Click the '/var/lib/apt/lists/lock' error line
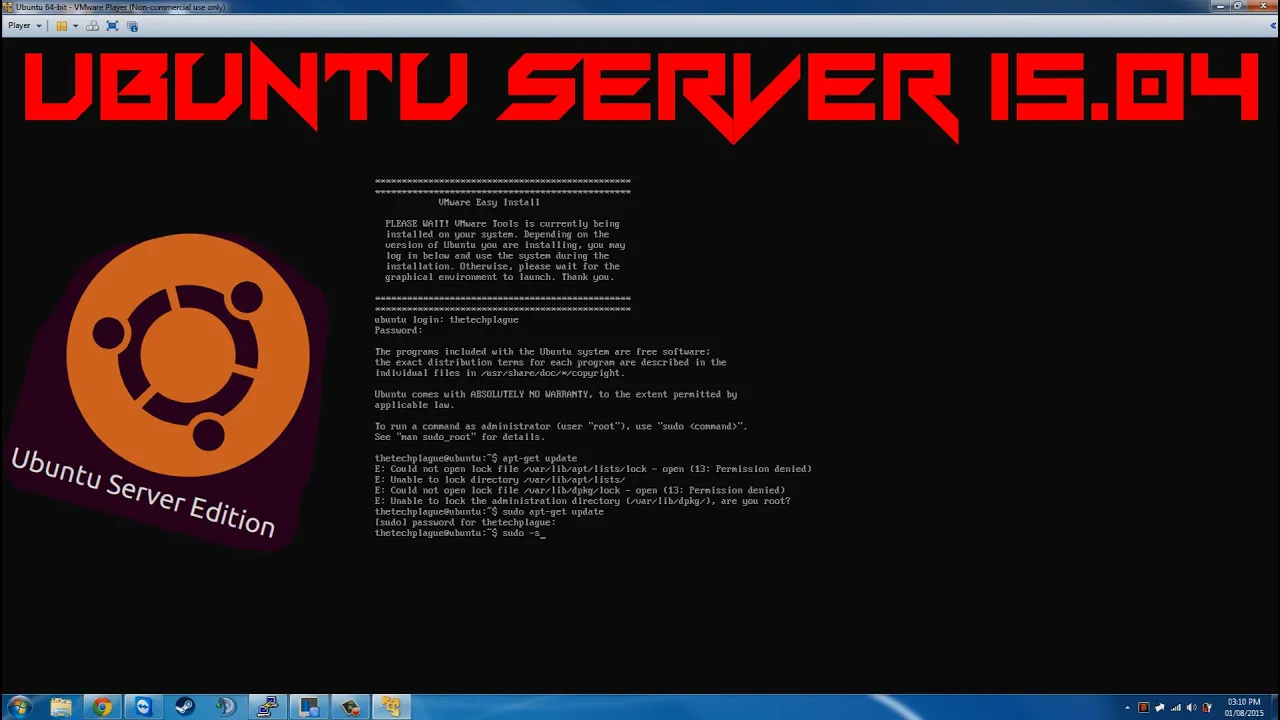 point(593,469)
